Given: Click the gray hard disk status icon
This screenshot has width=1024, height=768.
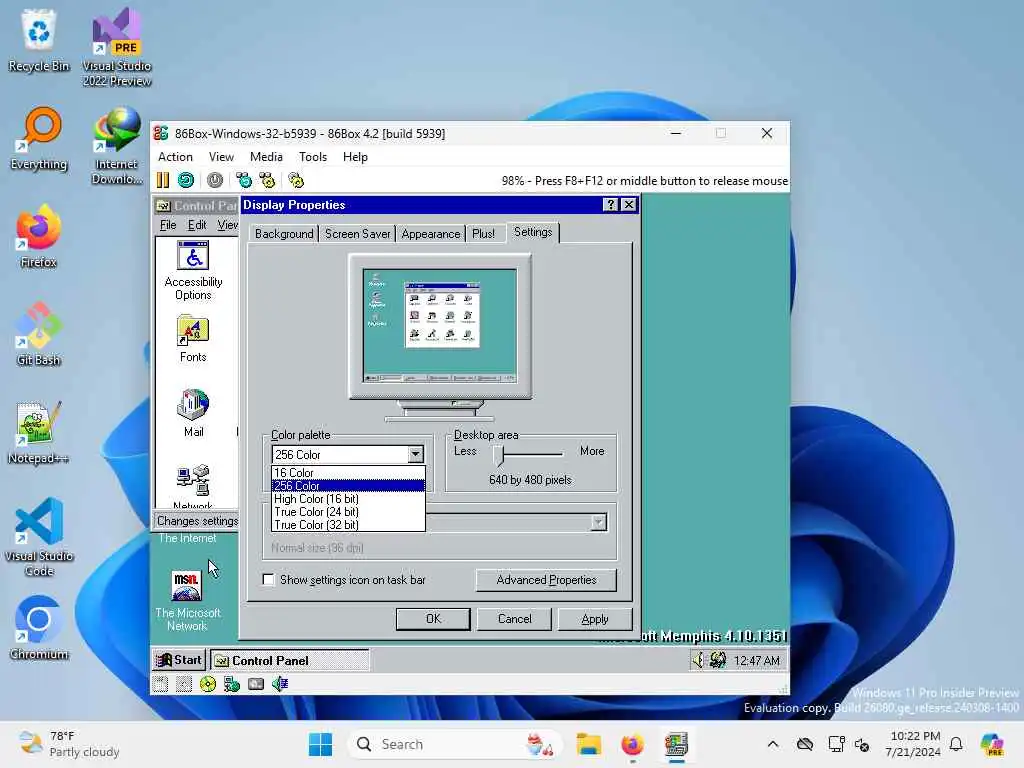Looking at the screenshot, I should point(256,684).
